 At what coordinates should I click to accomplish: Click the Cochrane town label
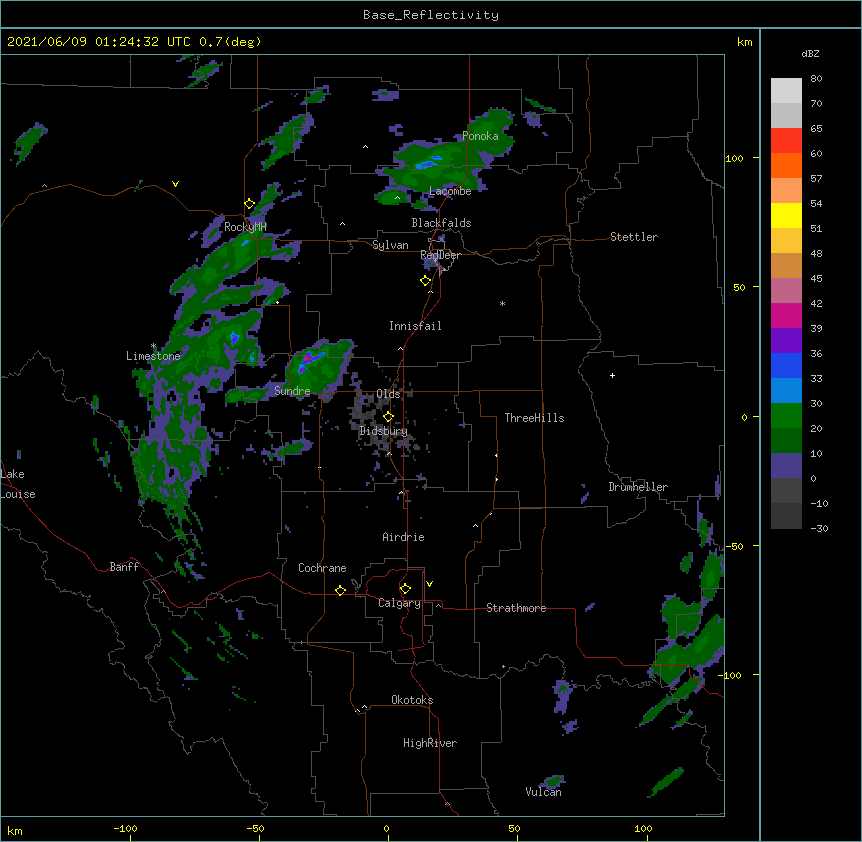tap(322, 568)
